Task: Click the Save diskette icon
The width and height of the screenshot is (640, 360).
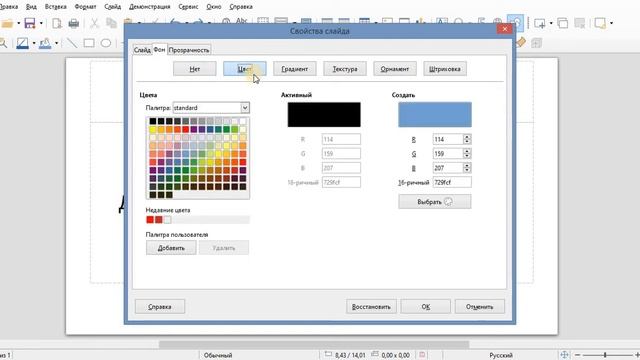Action: click(x=30, y=23)
